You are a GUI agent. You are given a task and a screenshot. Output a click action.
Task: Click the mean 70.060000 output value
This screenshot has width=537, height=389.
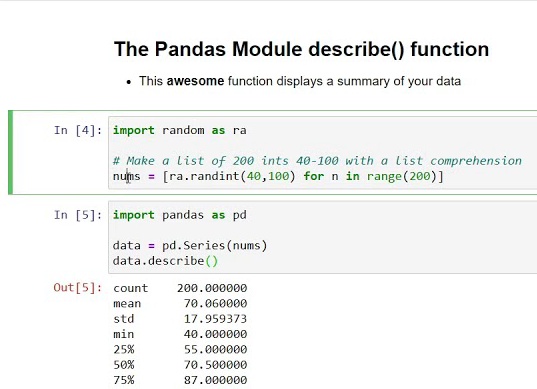(x=215, y=303)
